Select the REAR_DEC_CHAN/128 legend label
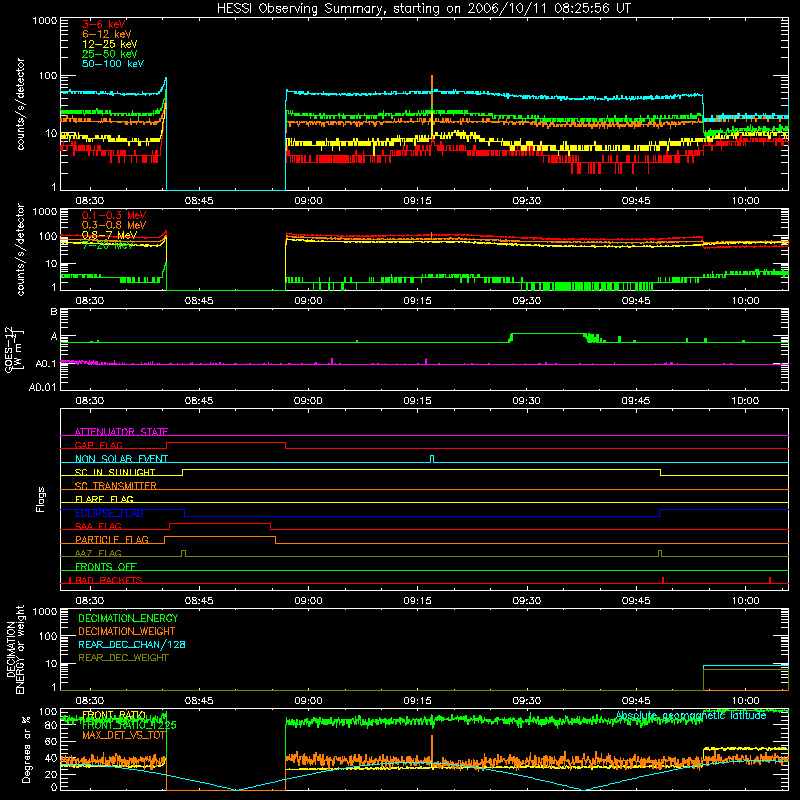 (x=132, y=644)
